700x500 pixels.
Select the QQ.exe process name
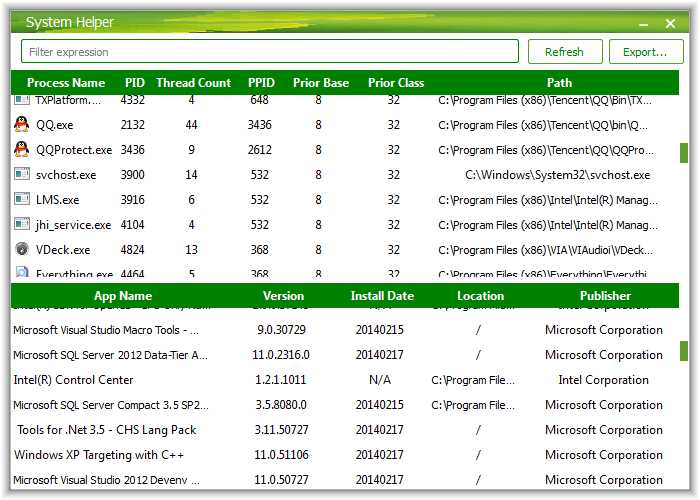tap(54, 125)
